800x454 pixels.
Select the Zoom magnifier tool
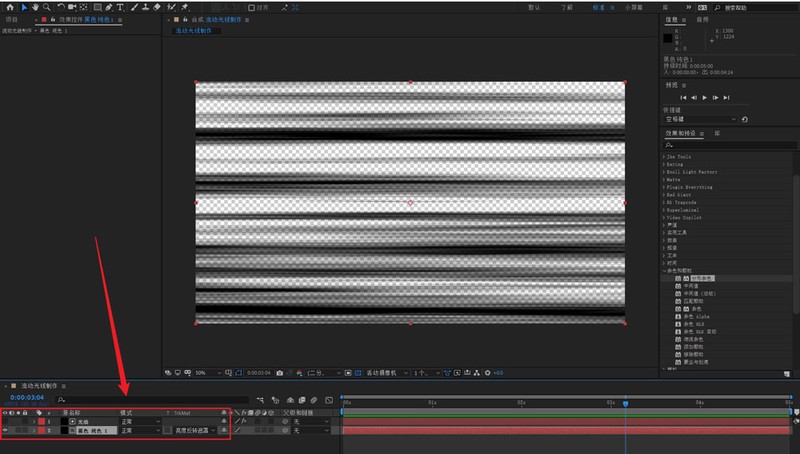[46, 7]
